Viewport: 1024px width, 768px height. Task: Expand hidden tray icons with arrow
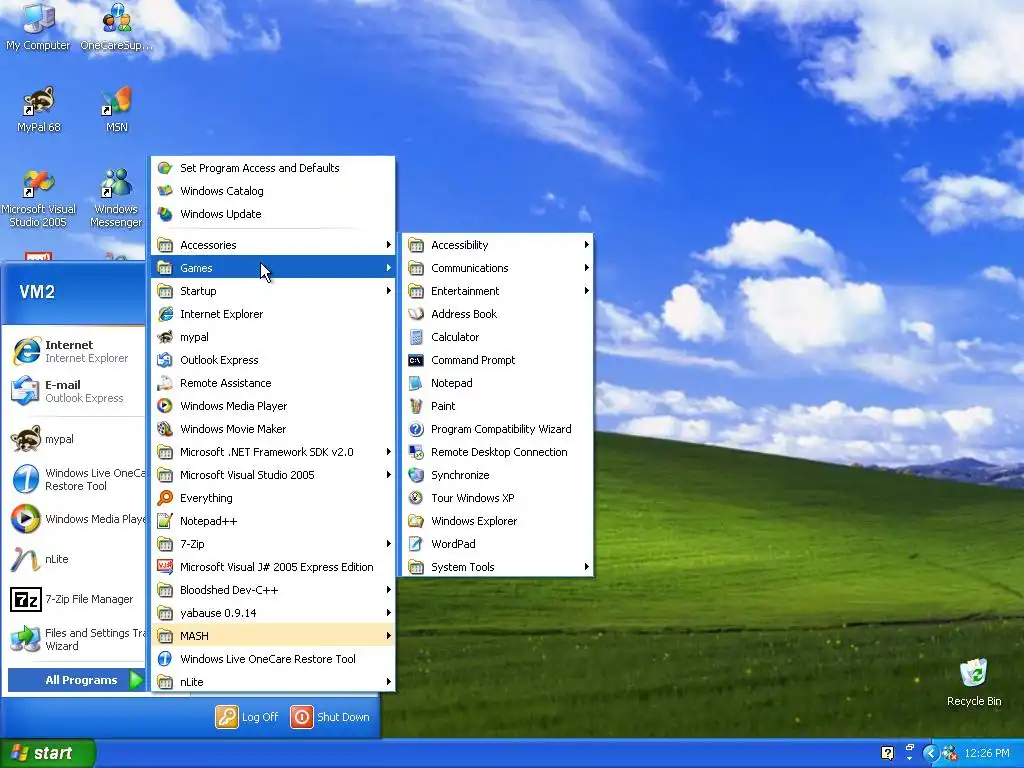click(931, 753)
